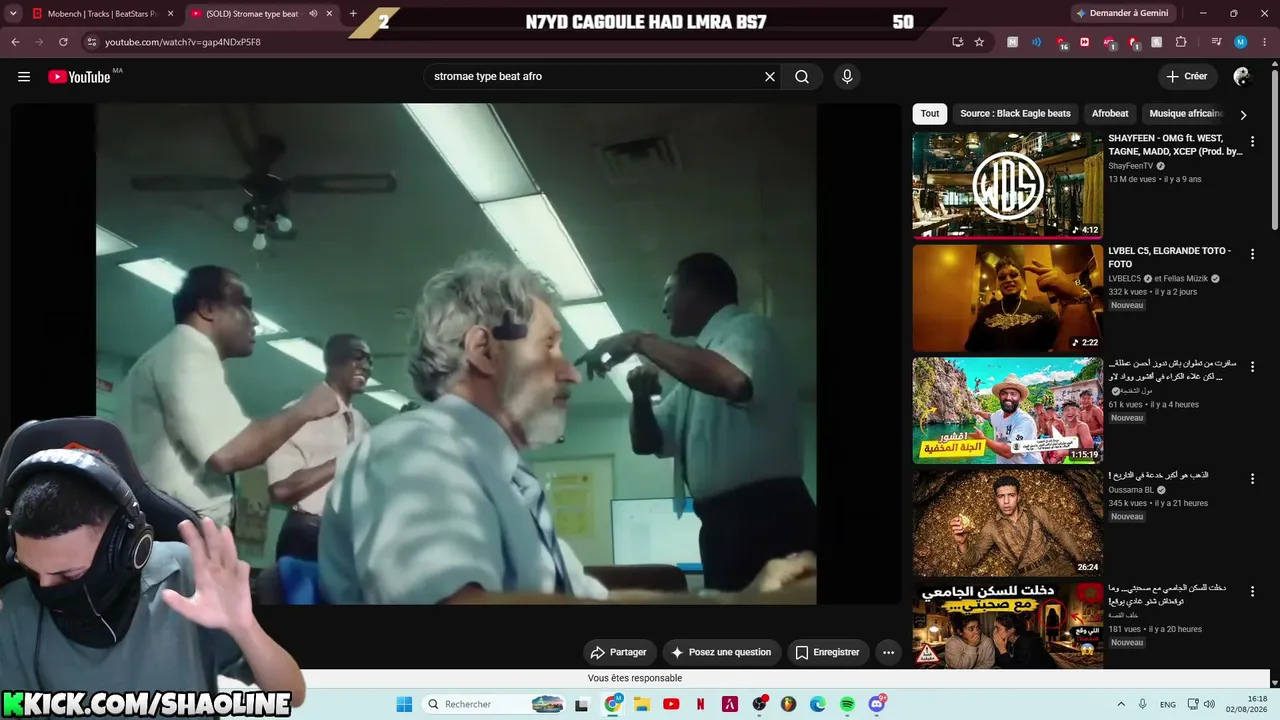This screenshot has width=1280, height=720.
Task: Show more filter chips with the arrow
Action: 1243,115
